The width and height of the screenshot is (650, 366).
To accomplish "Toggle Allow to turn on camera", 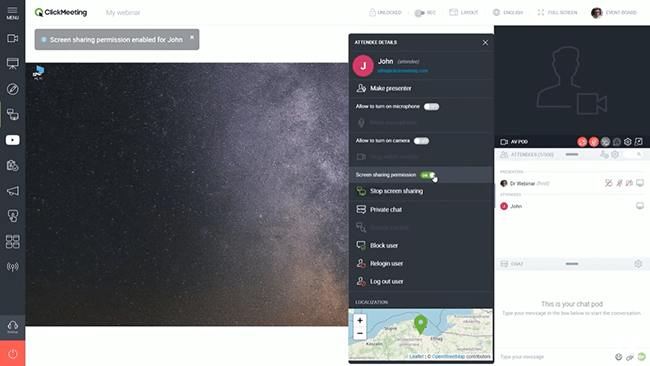I will click(422, 141).
